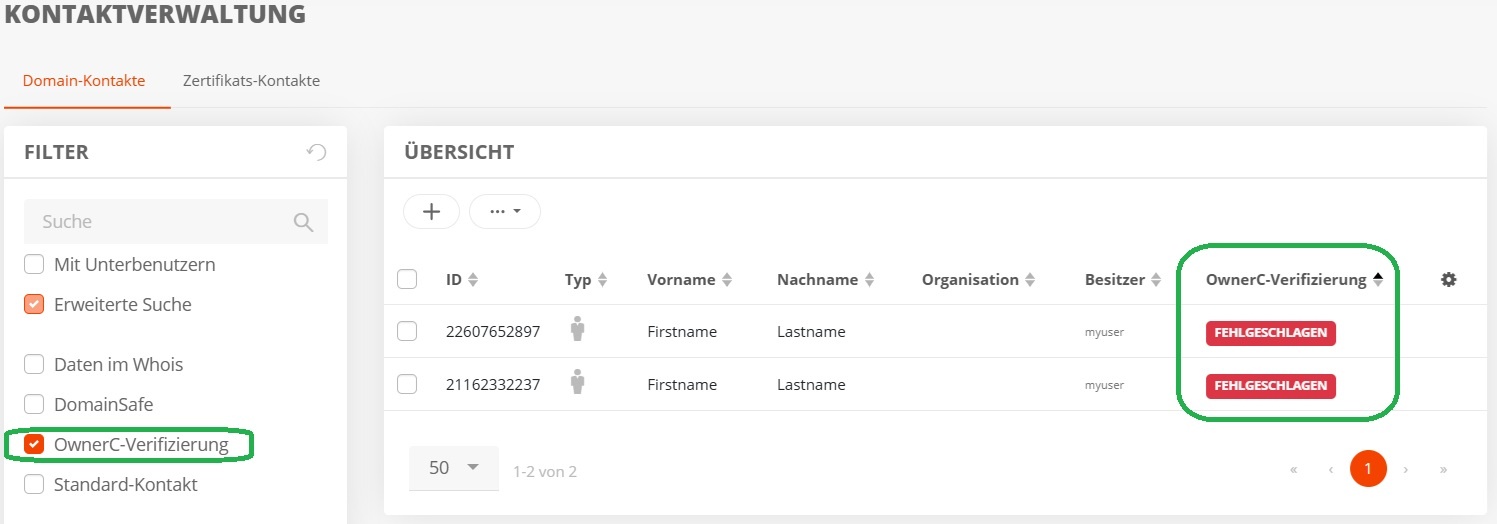Click the FEHLGESCHLAGEN badge for ID 22607652897
The height and width of the screenshot is (524, 1497).
click(1271, 333)
